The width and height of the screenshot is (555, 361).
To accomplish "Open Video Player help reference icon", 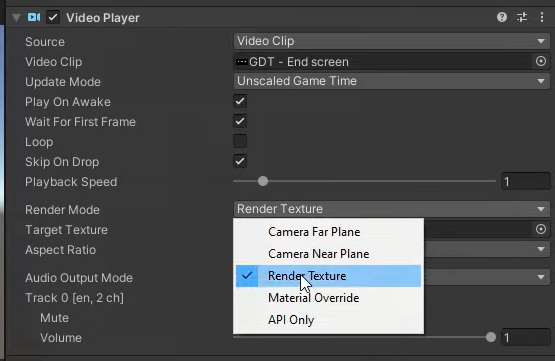I will [502, 17].
